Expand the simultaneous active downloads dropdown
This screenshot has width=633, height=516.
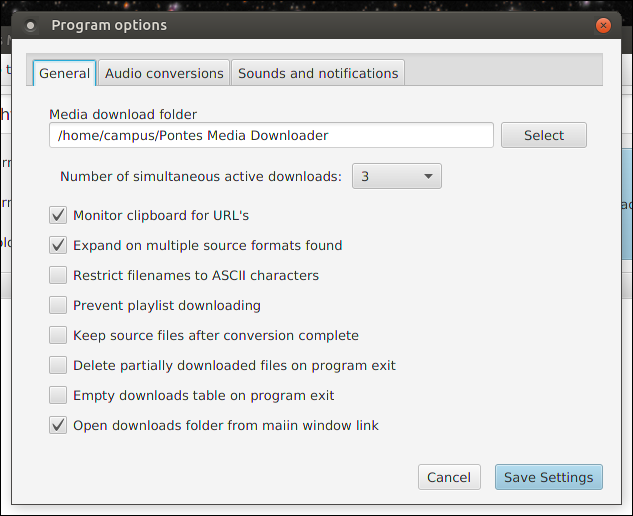click(x=397, y=176)
